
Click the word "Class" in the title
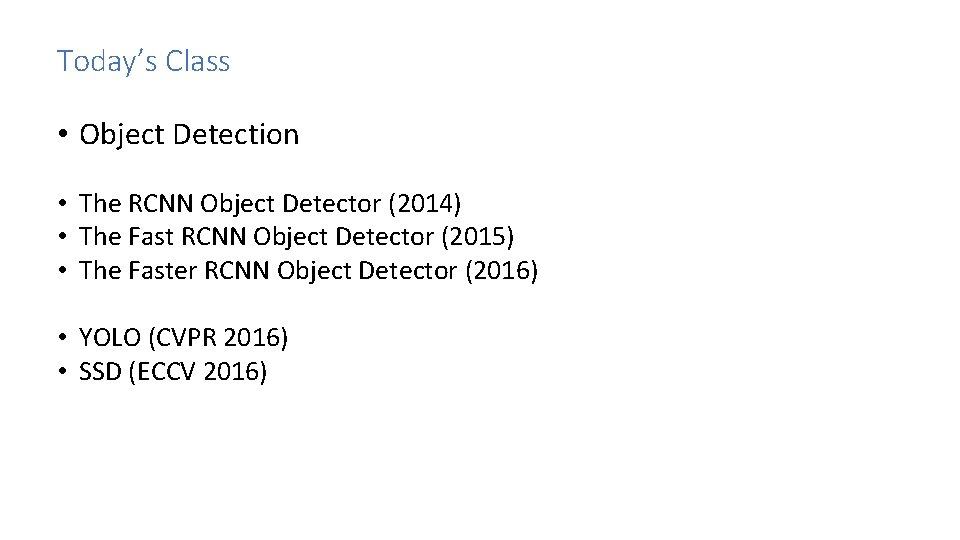pos(198,61)
